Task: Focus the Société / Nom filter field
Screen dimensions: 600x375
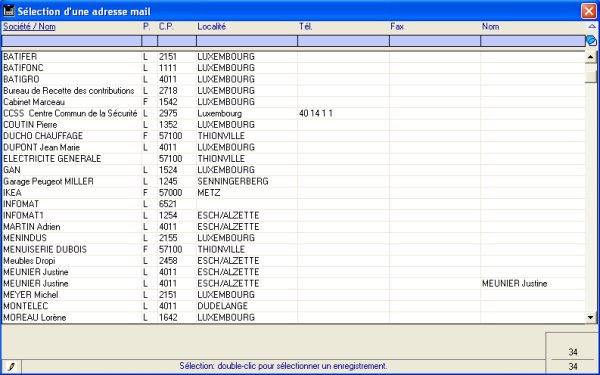Action: pyautogui.click(x=72, y=41)
